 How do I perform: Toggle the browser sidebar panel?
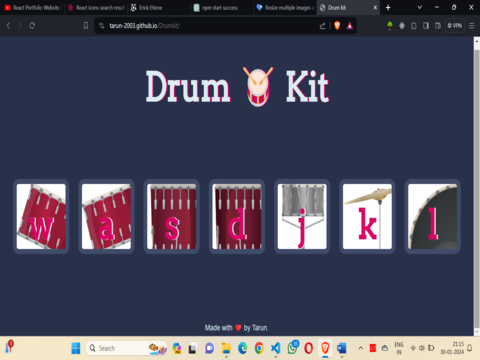click(x=426, y=26)
